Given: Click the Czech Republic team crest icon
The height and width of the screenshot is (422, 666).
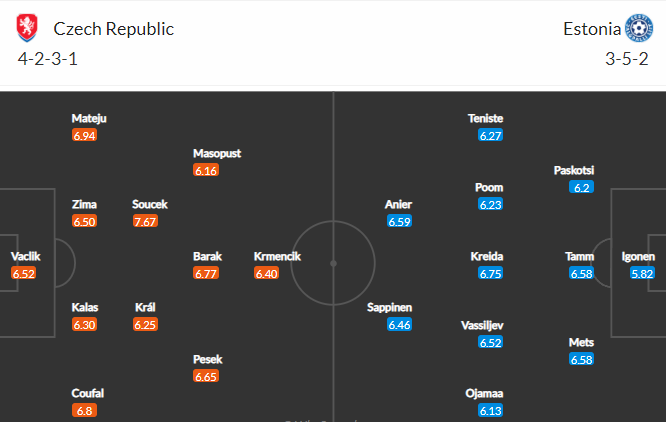Looking at the screenshot, I should click(27, 28).
